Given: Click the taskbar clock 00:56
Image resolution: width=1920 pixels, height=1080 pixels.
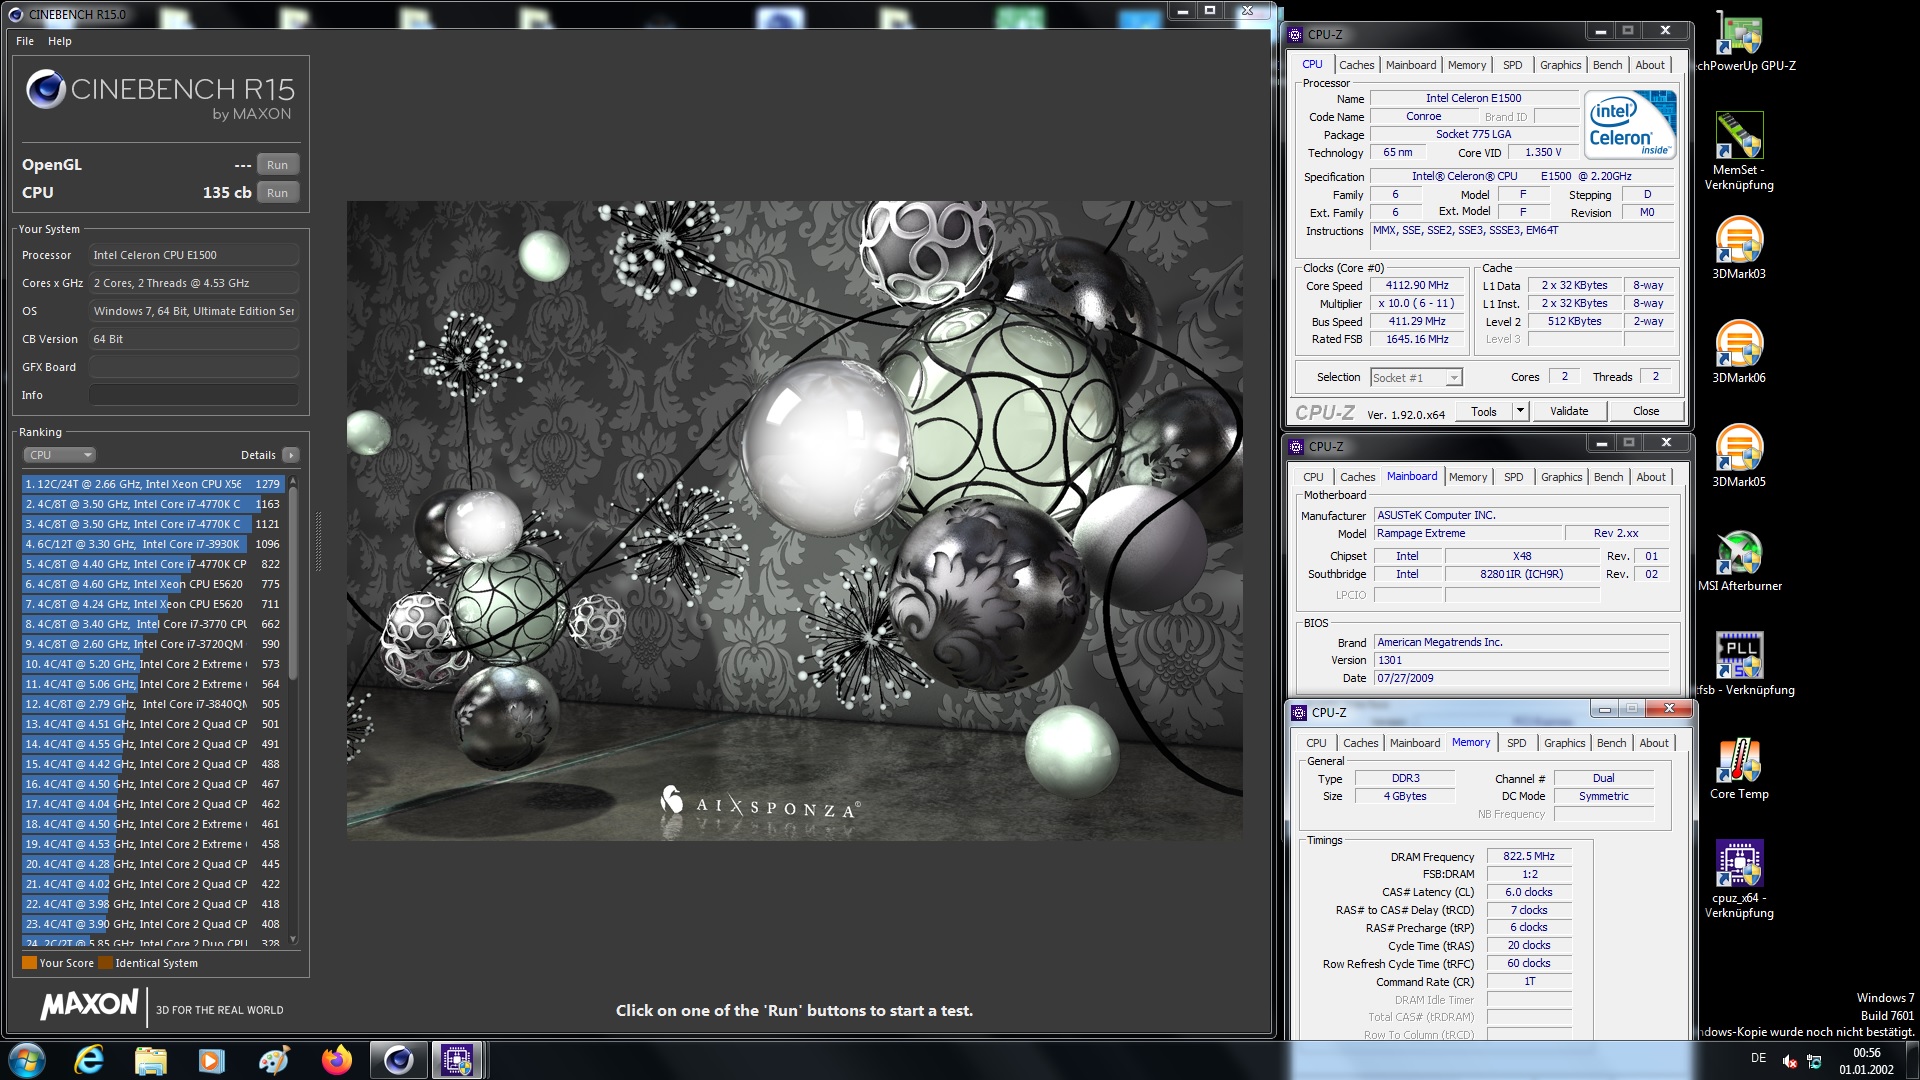Looking at the screenshot, I should (x=1866, y=1053).
